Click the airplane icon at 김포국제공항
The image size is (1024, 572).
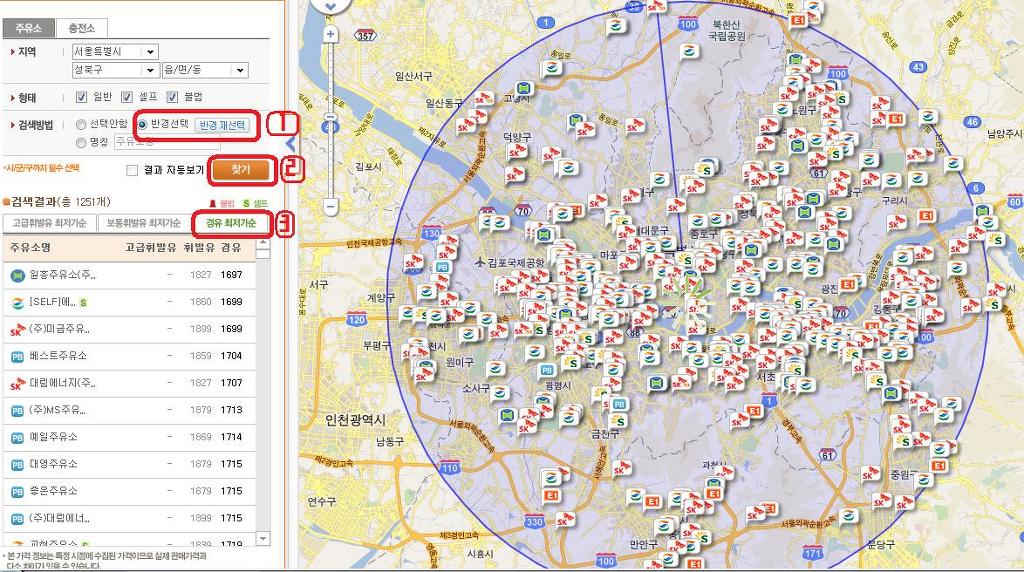tap(481, 262)
